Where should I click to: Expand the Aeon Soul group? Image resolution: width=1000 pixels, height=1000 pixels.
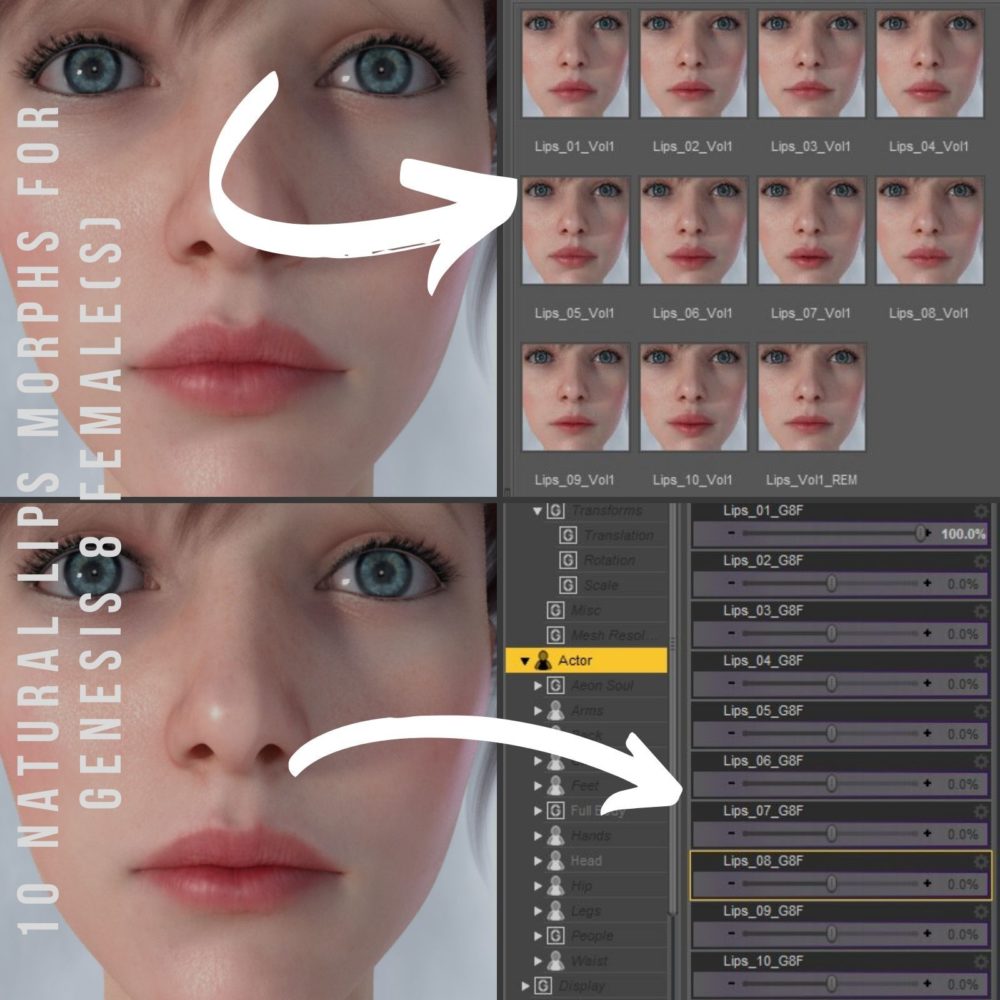click(538, 686)
